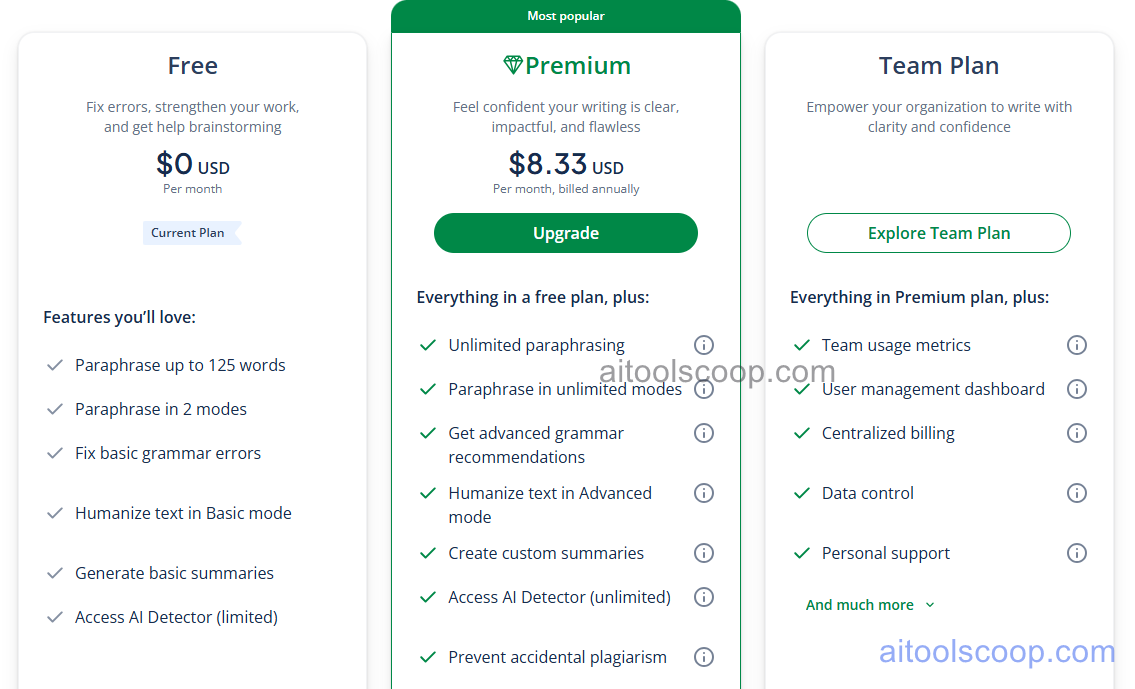The image size is (1135, 689).
Task: Click the info icon beside Prevent accidental plagiarism
Action: pyautogui.click(x=704, y=657)
